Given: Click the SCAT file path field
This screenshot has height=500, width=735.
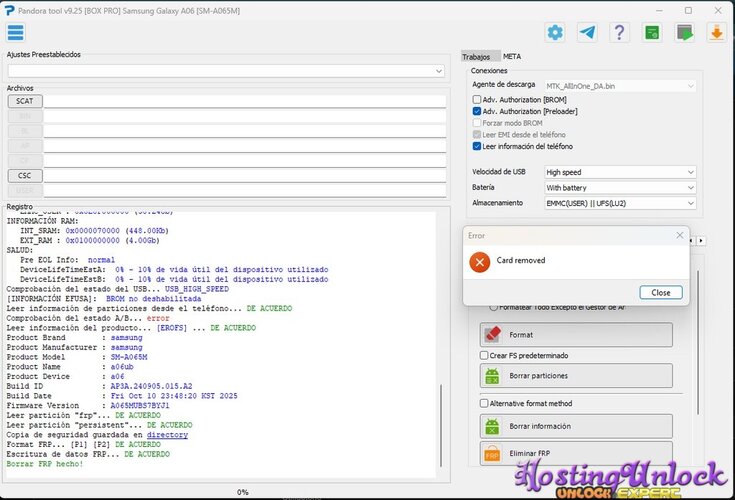Looking at the screenshot, I should [x=245, y=101].
